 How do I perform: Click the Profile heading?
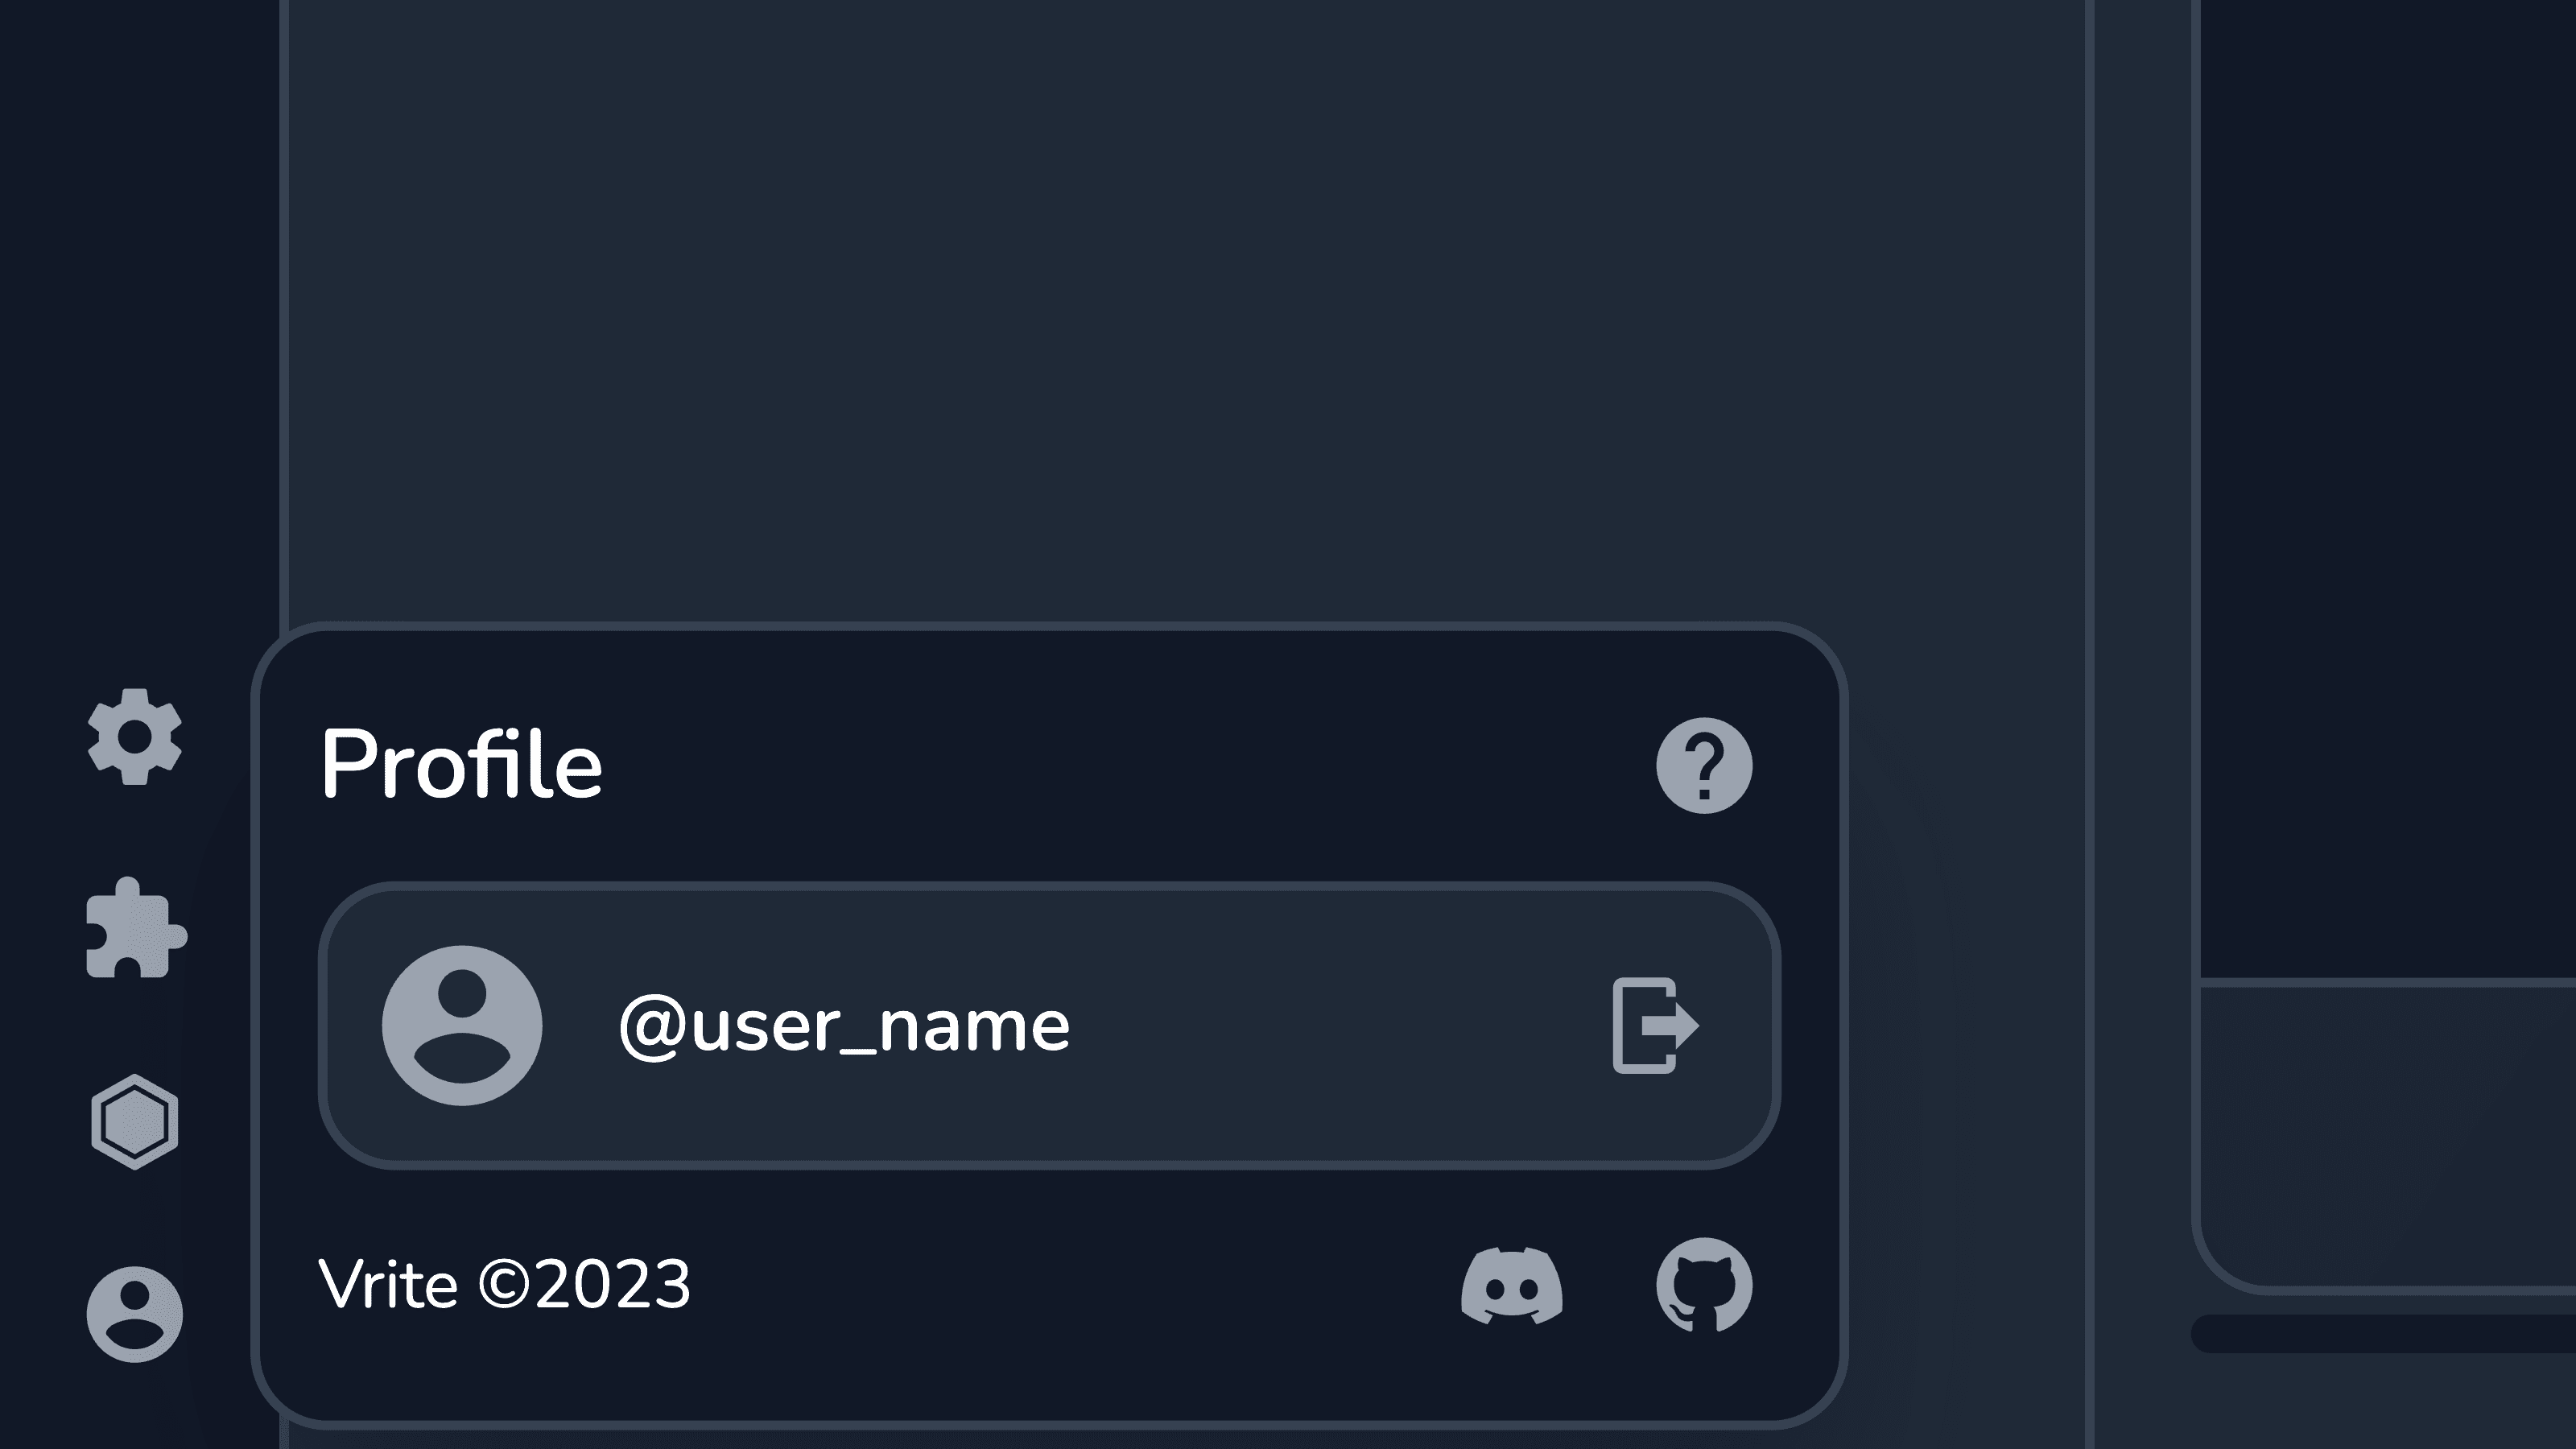[461, 766]
